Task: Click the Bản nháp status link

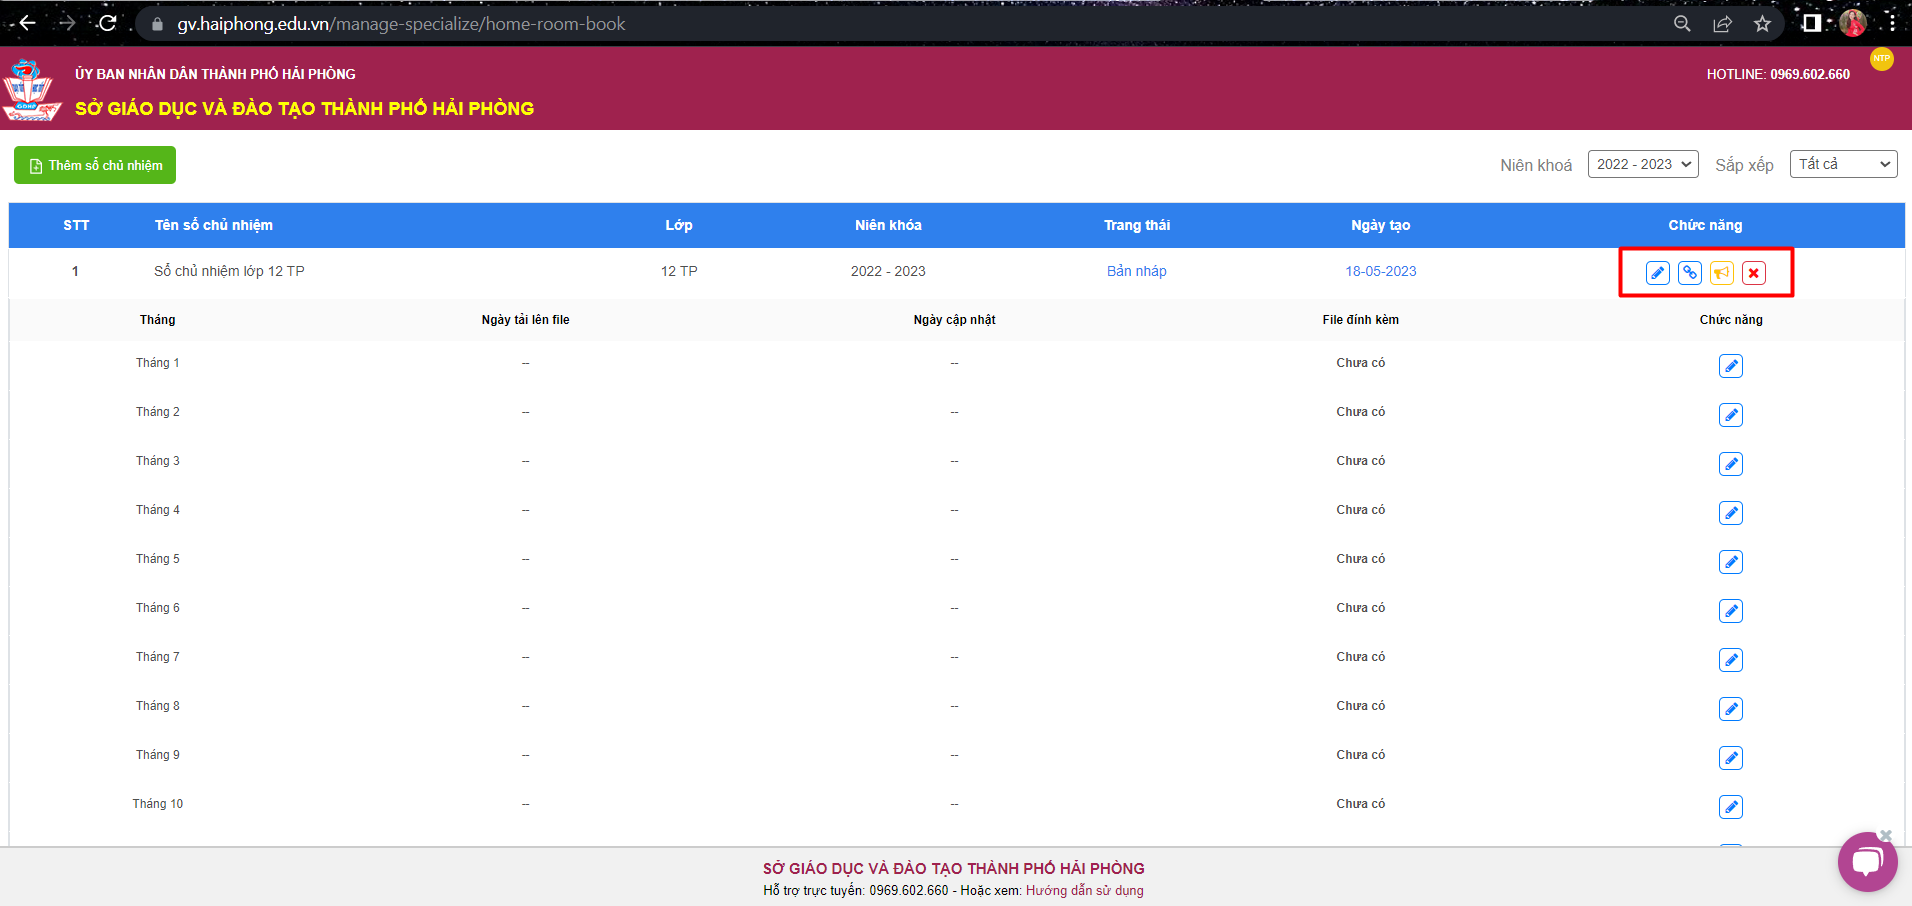Action: [1136, 271]
